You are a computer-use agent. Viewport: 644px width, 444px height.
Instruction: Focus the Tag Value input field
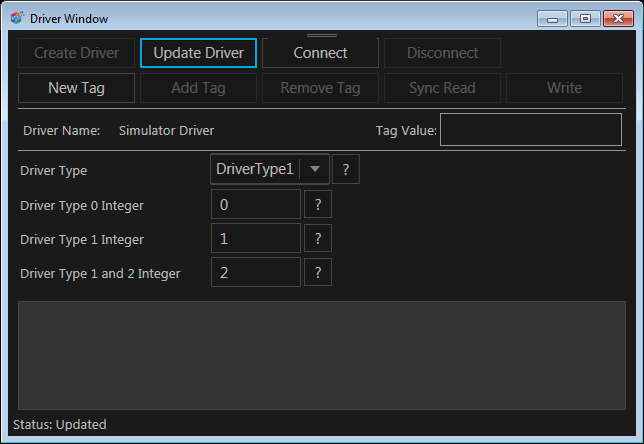click(x=531, y=130)
